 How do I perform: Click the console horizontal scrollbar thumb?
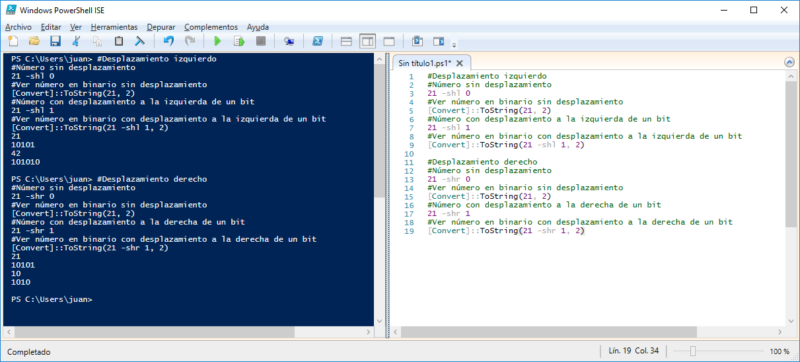coord(154,332)
